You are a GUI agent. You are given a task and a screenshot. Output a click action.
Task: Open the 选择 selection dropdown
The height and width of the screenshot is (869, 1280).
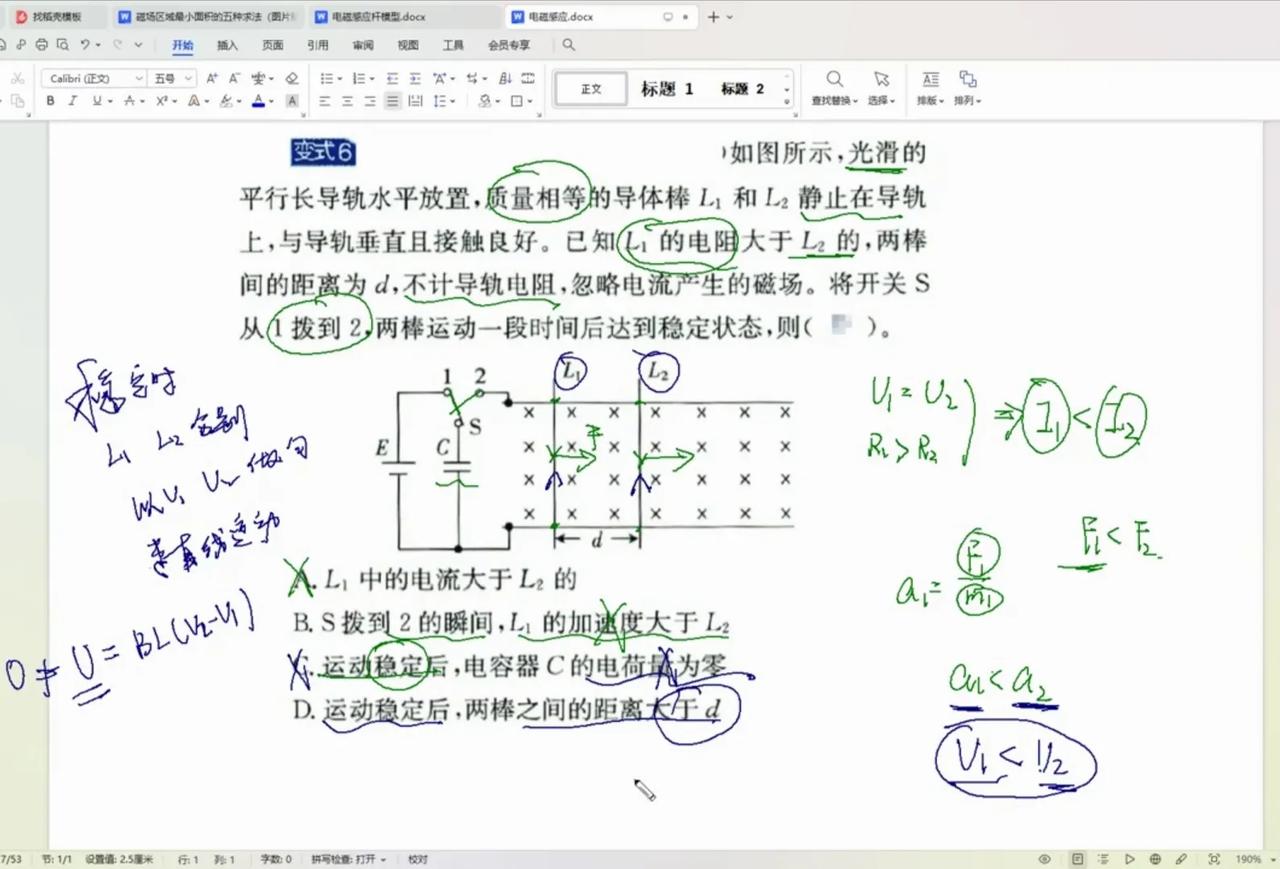click(x=881, y=88)
